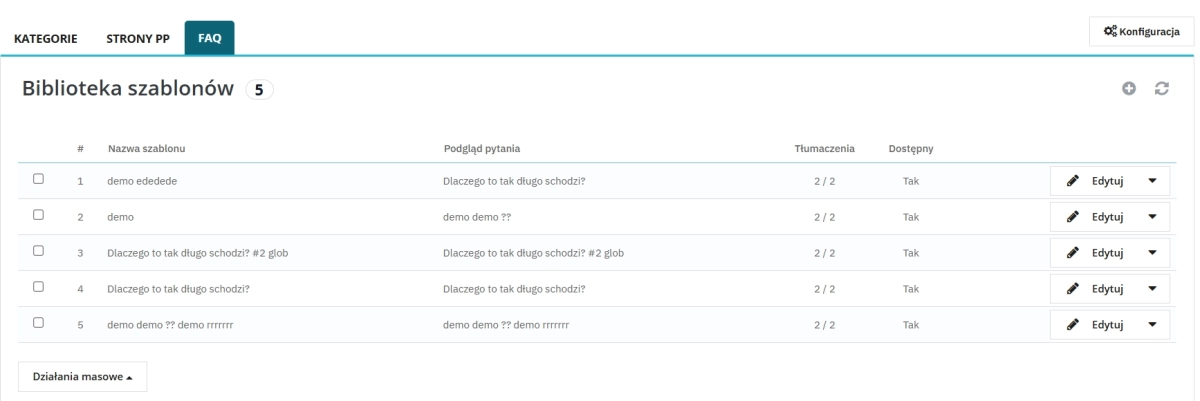This screenshot has height=401, width=1200.
Task: Open the Działania masowe bulk actions menu
Action: click(83, 377)
